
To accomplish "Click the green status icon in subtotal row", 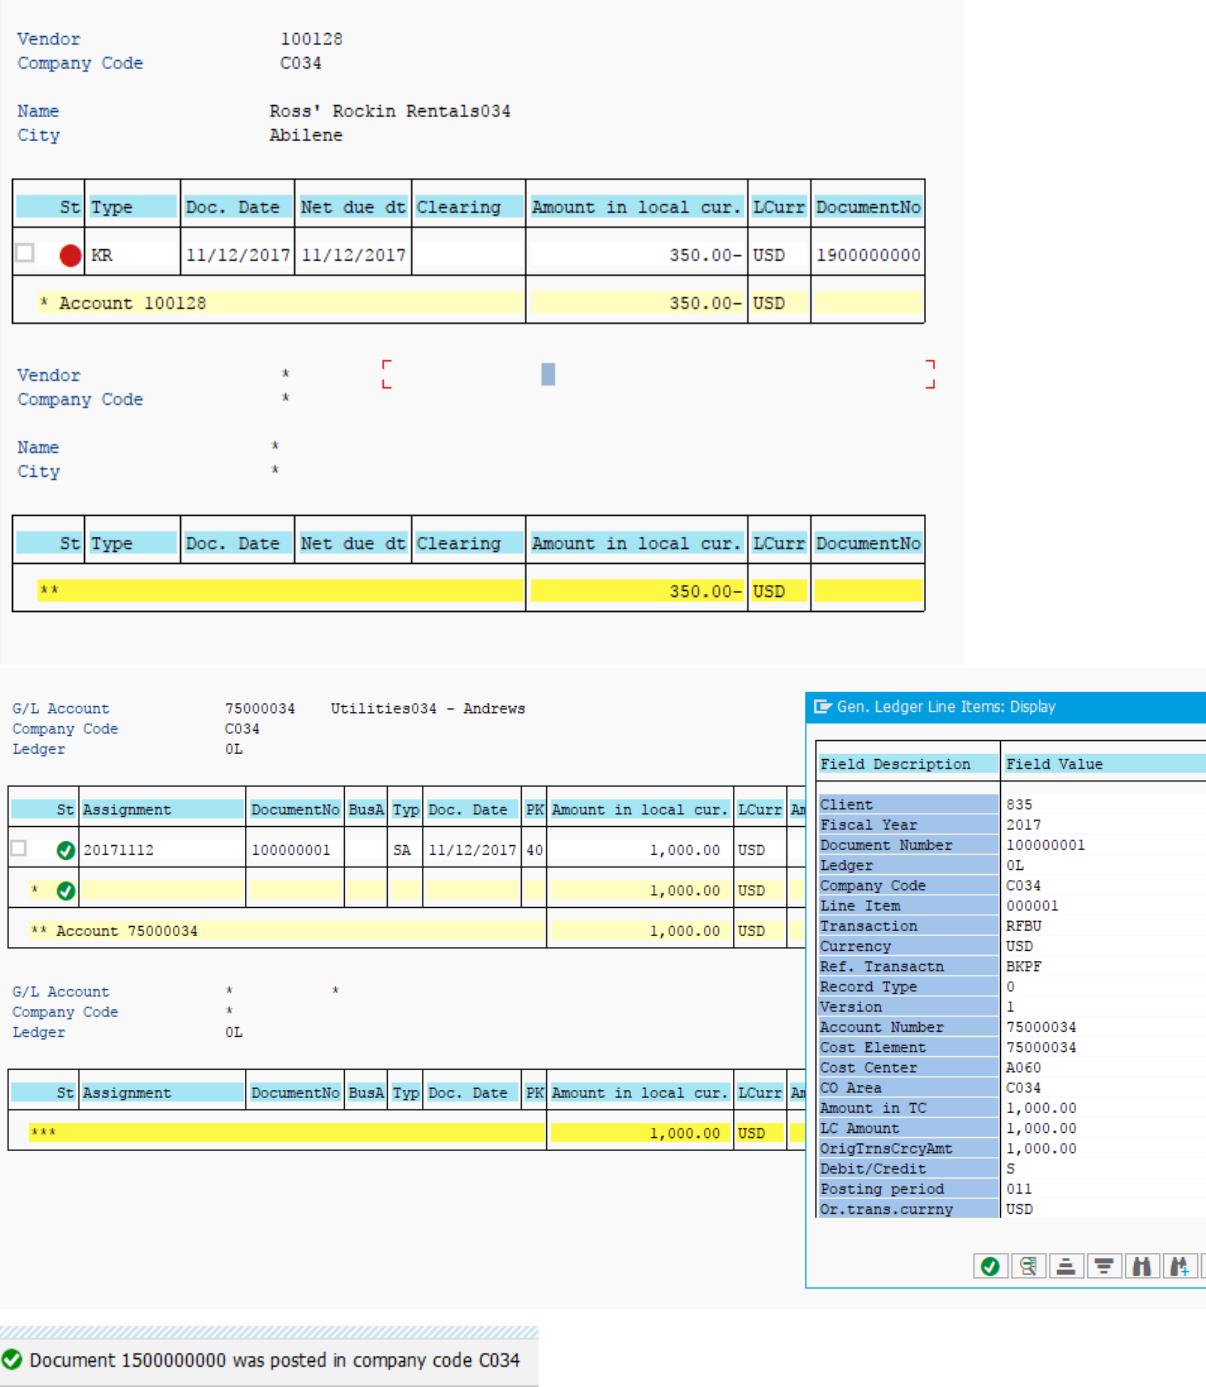I will tap(66, 890).
